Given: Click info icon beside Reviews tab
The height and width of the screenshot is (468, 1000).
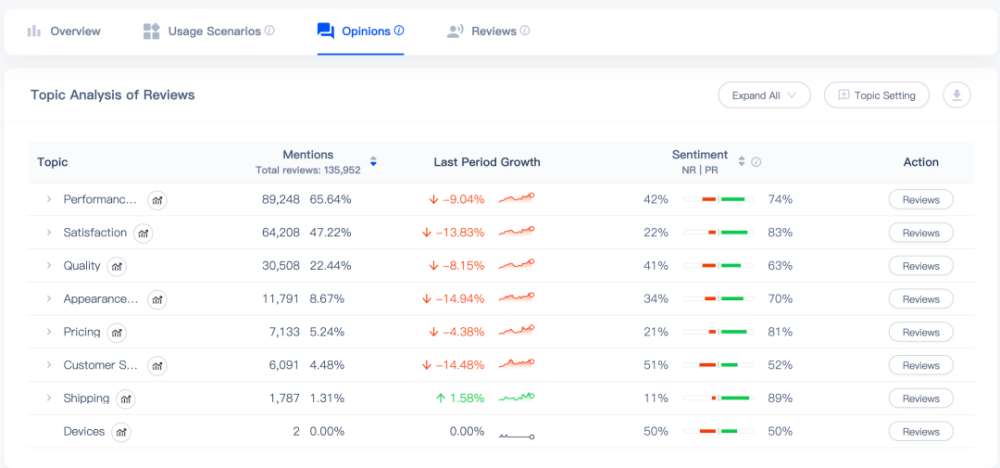Looking at the screenshot, I should click(525, 30).
